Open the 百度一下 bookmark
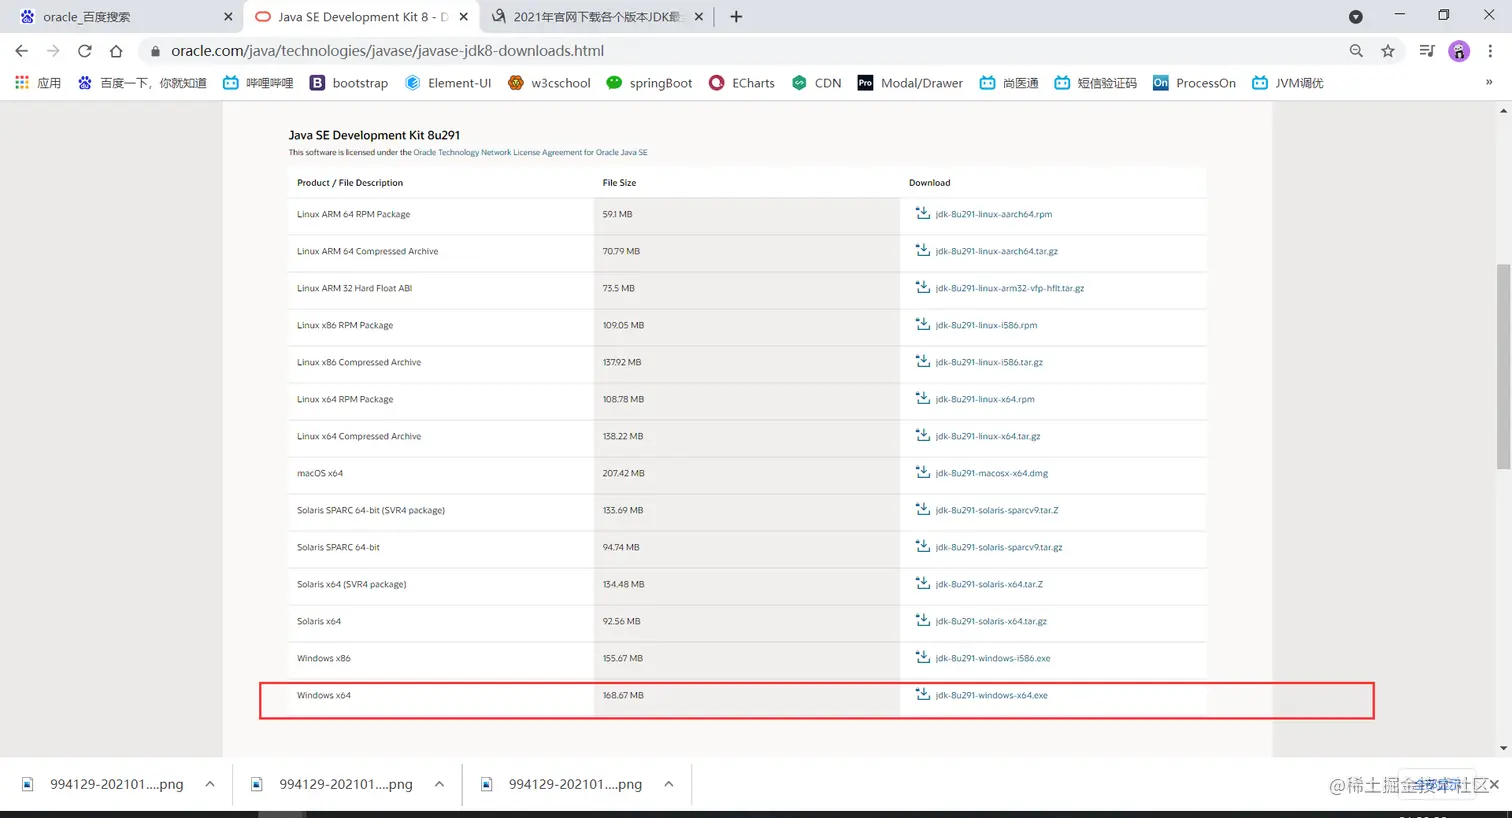Viewport: 1512px width, 818px height. tap(143, 83)
